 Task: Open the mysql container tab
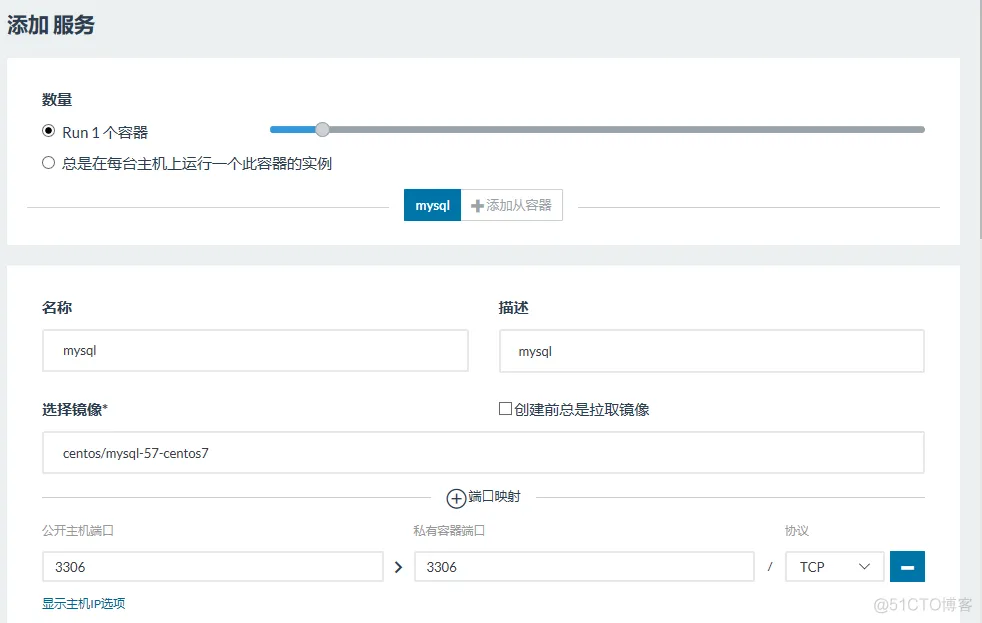point(432,205)
